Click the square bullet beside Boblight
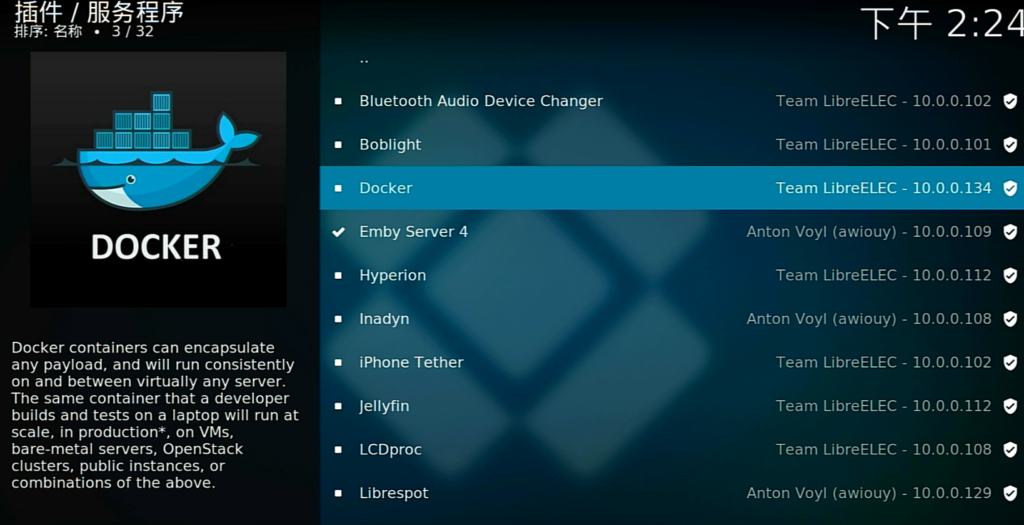Screen dimensions: 1024x525 (338, 145)
